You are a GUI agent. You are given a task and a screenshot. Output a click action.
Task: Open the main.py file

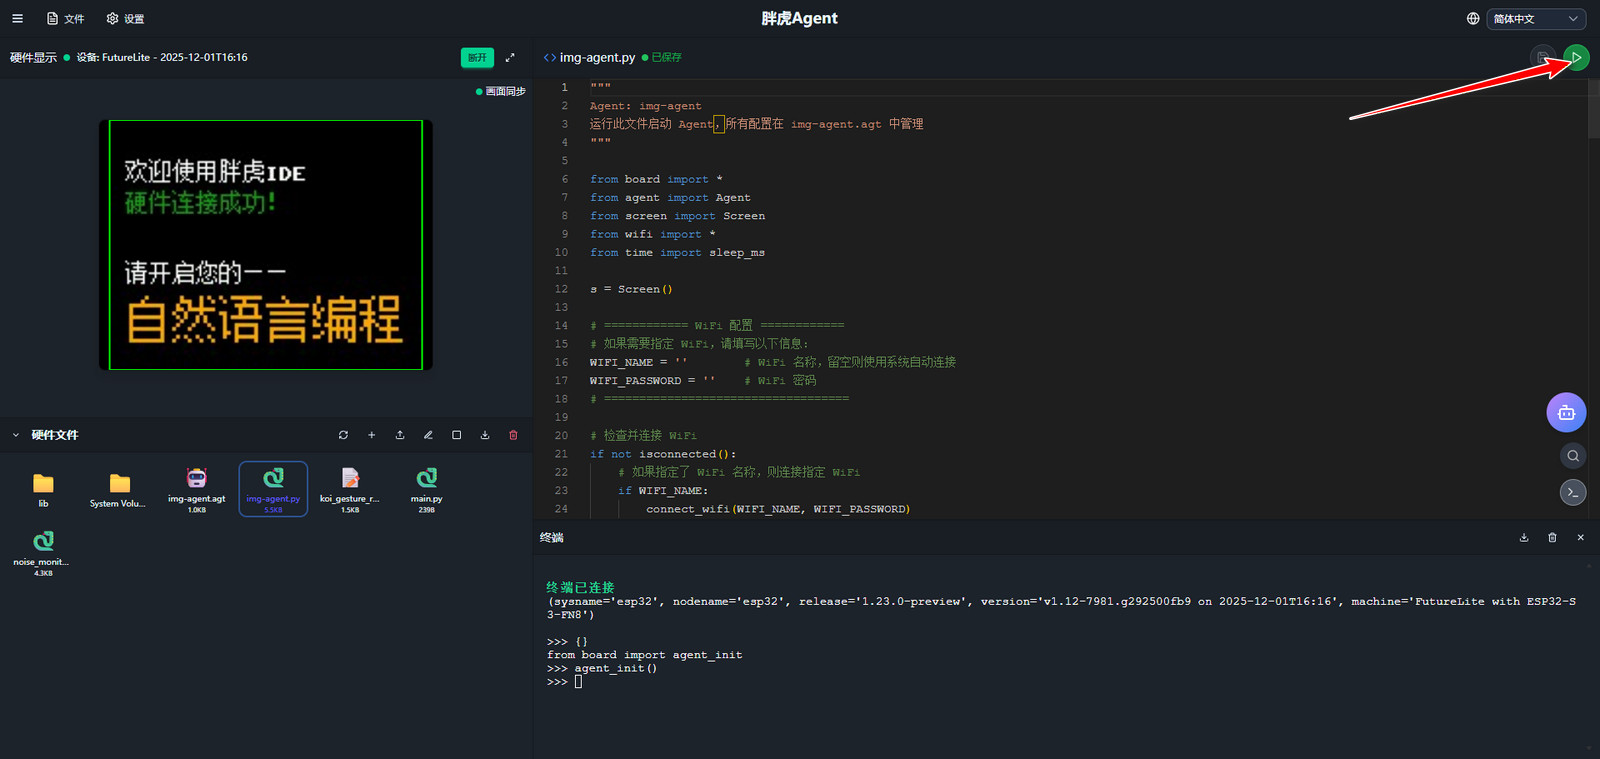[426, 488]
